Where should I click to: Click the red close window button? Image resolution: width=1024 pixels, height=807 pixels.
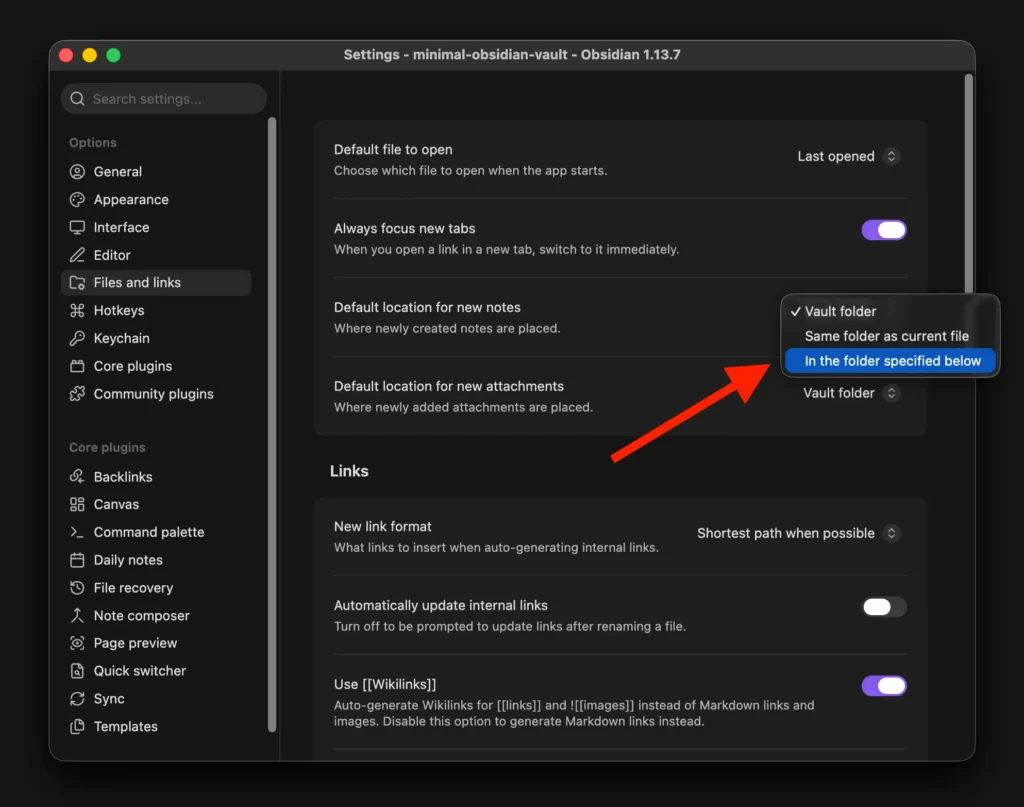point(66,55)
